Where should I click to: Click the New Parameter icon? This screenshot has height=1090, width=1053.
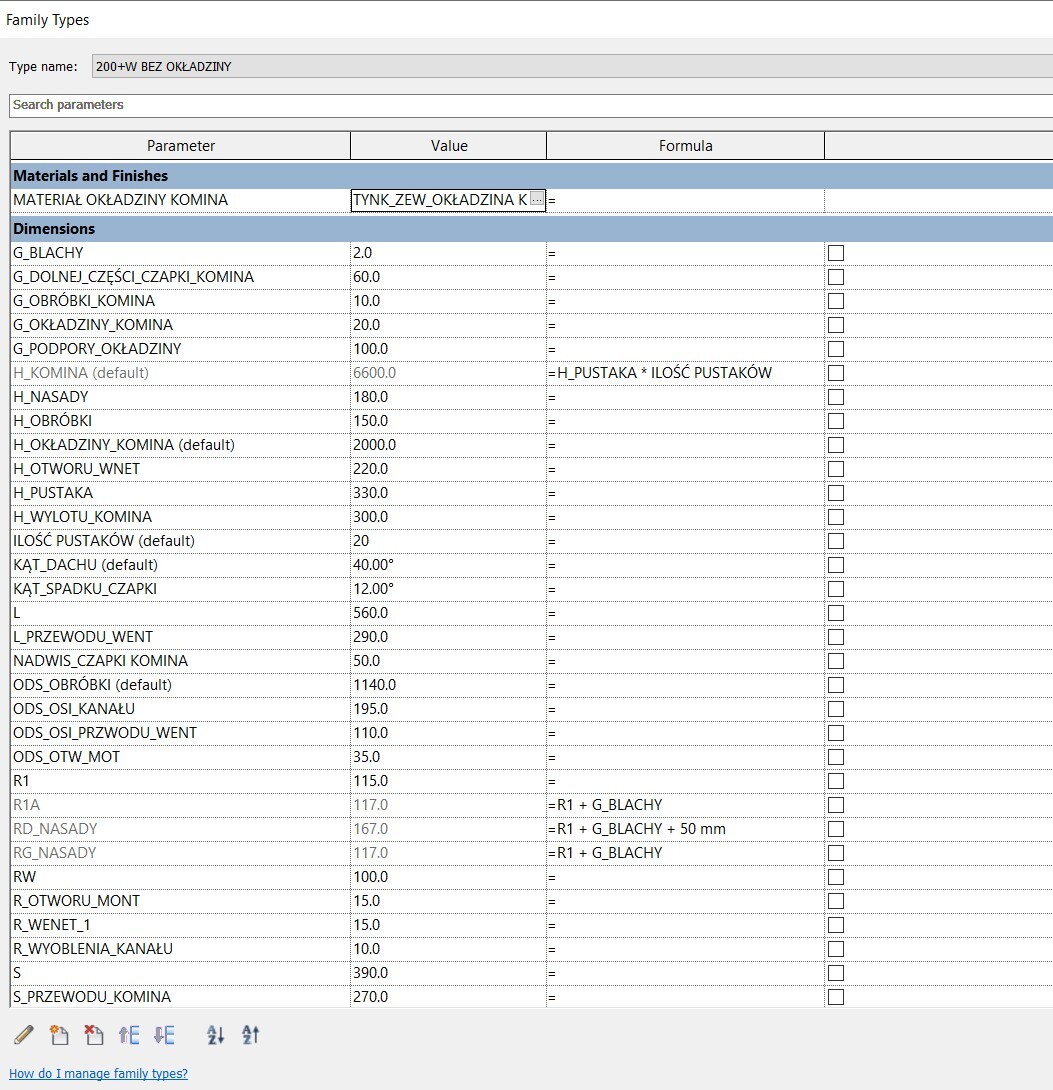coord(59,1035)
